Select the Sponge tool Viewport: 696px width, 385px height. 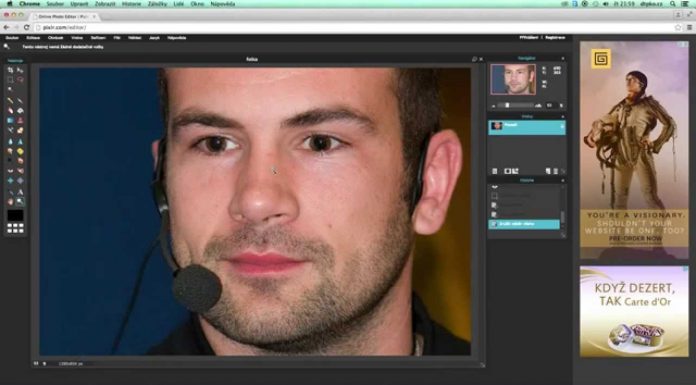pyautogui.click(x=20, y=151)
